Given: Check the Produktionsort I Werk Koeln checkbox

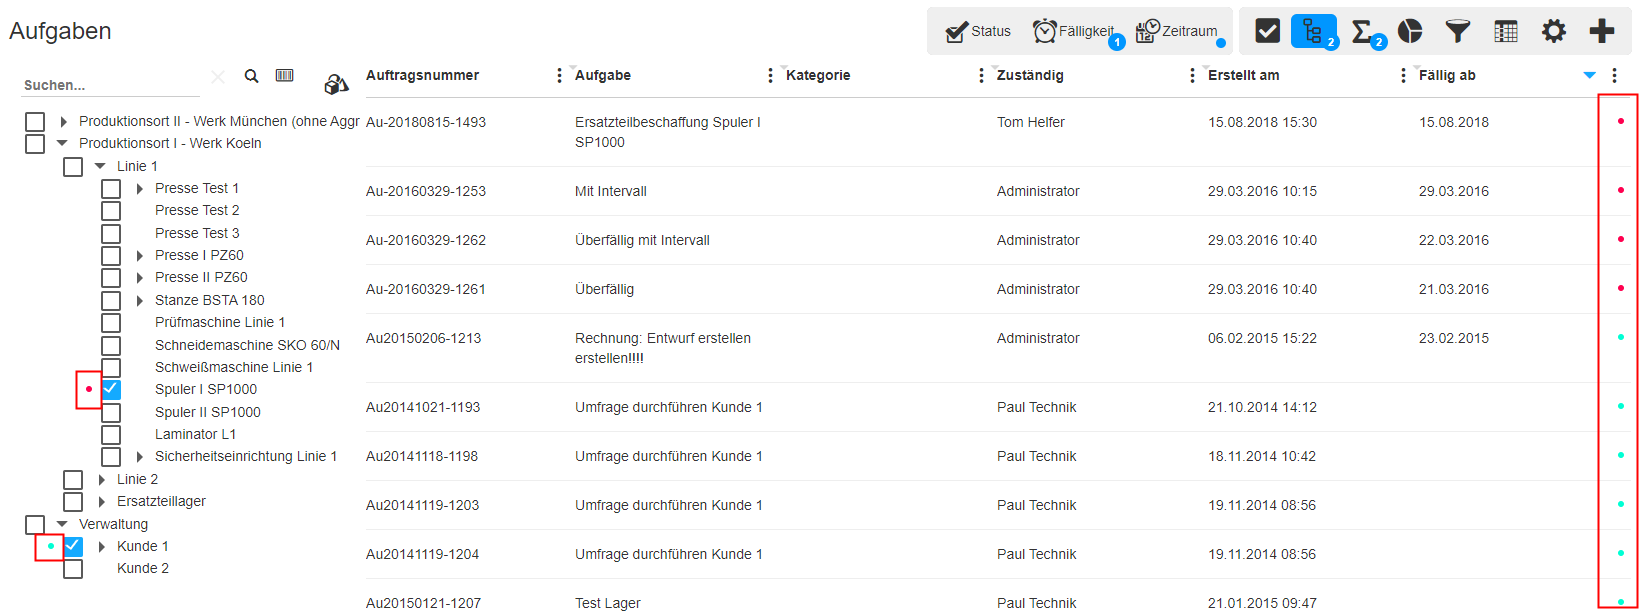Looking at the screenshot, I should coord(35,143).
